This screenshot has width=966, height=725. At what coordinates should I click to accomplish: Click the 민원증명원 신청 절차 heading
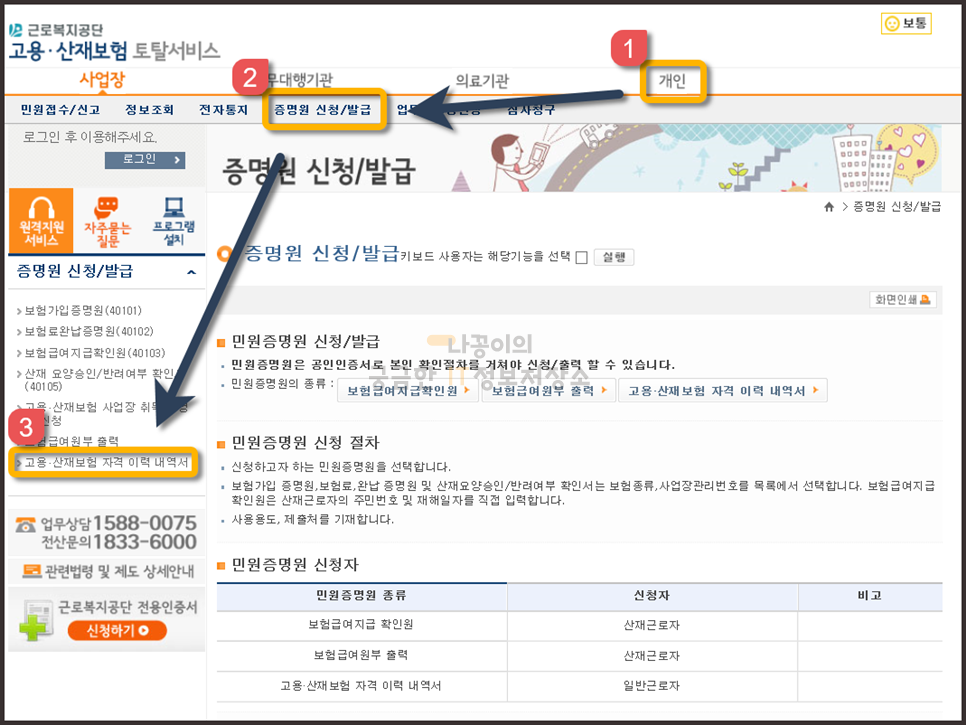[305, 443]
